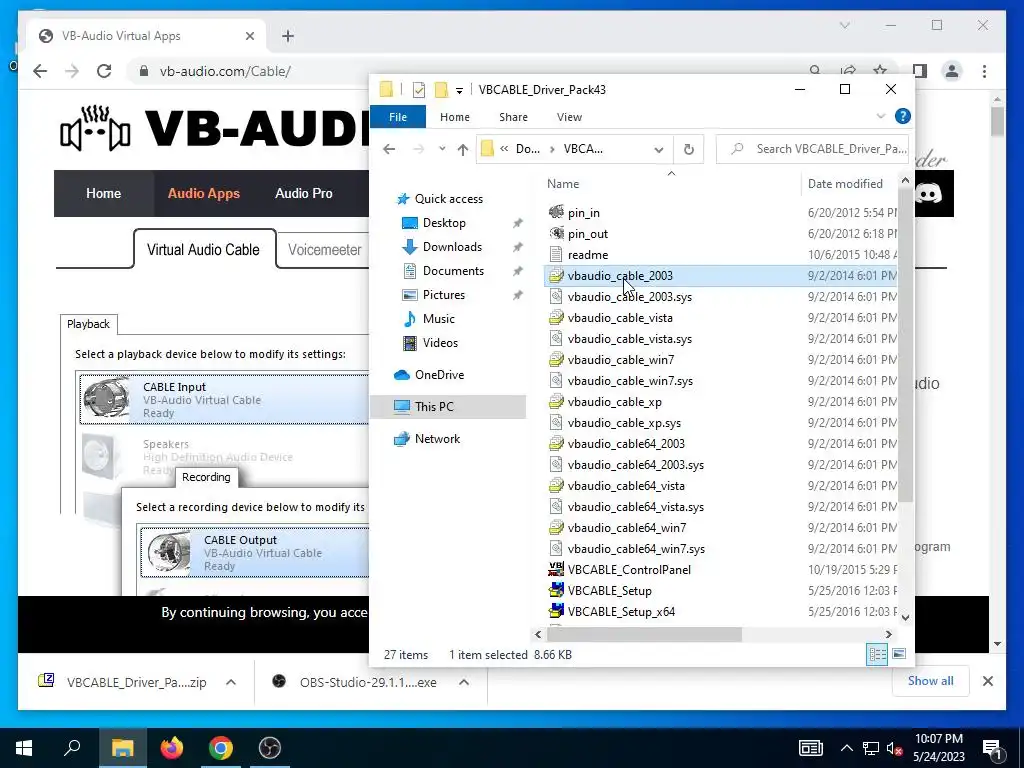Show hidden system tray icons
Screen dimensions: 1024x768
point(846,748)
